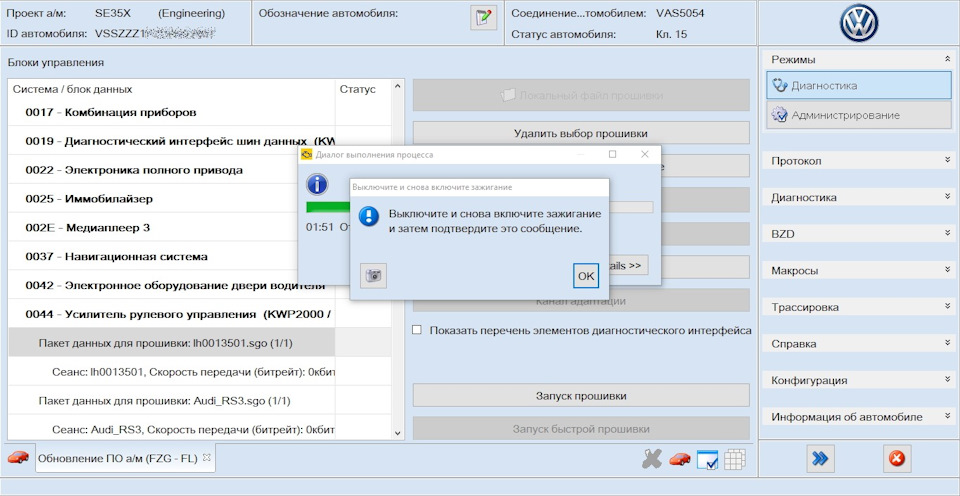Select Сеанс: lh0013501 row
Screen dimensions: 960x496
click(x=171, y=372)
